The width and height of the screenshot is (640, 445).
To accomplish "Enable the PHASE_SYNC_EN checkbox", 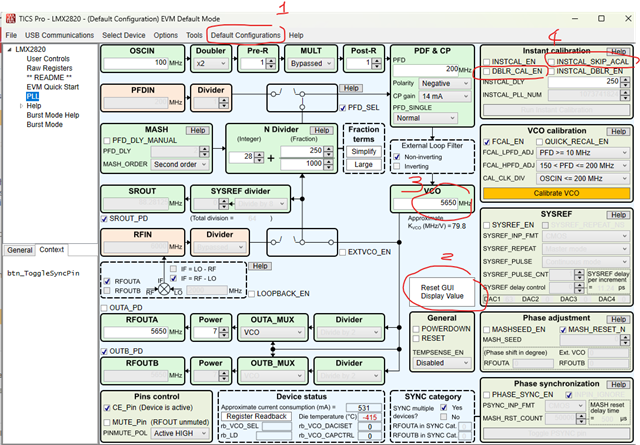I will click(487, 395).
